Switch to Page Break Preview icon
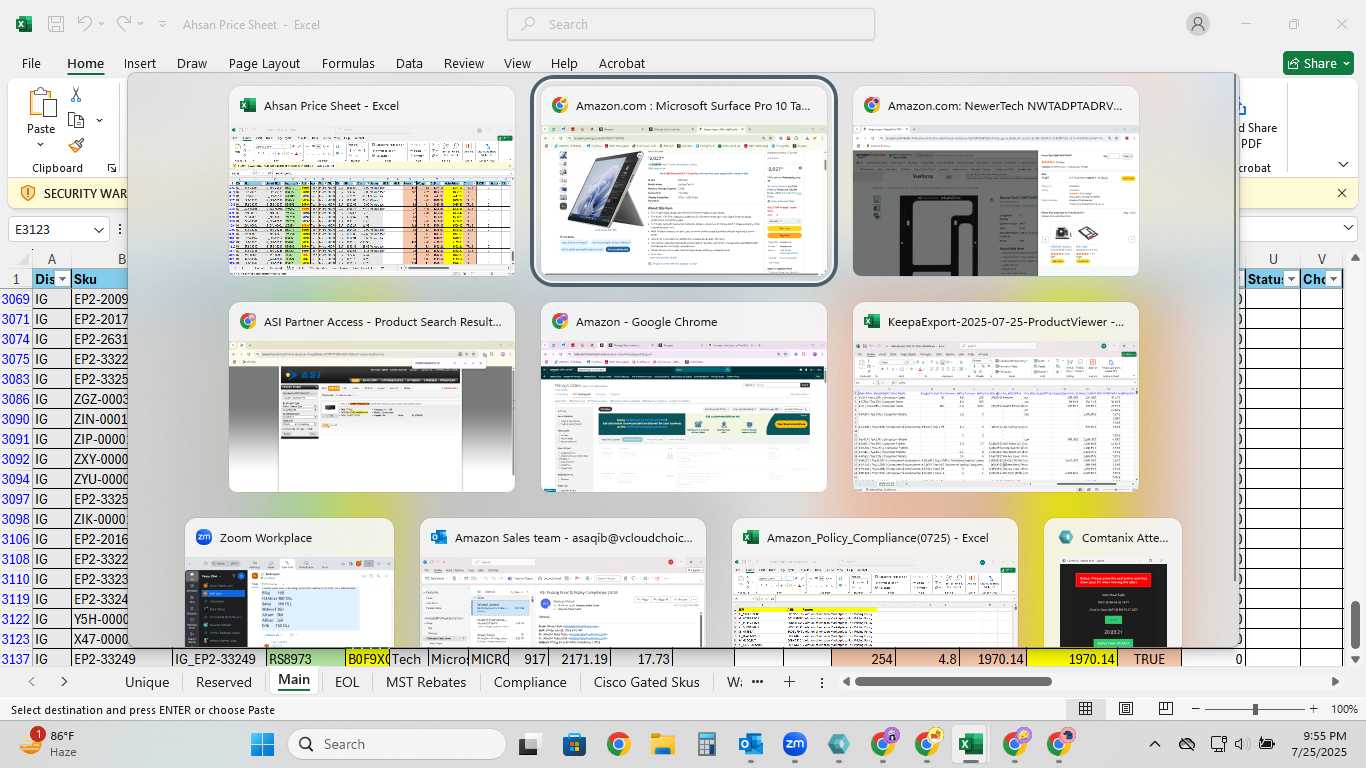 click(1166, 709)
